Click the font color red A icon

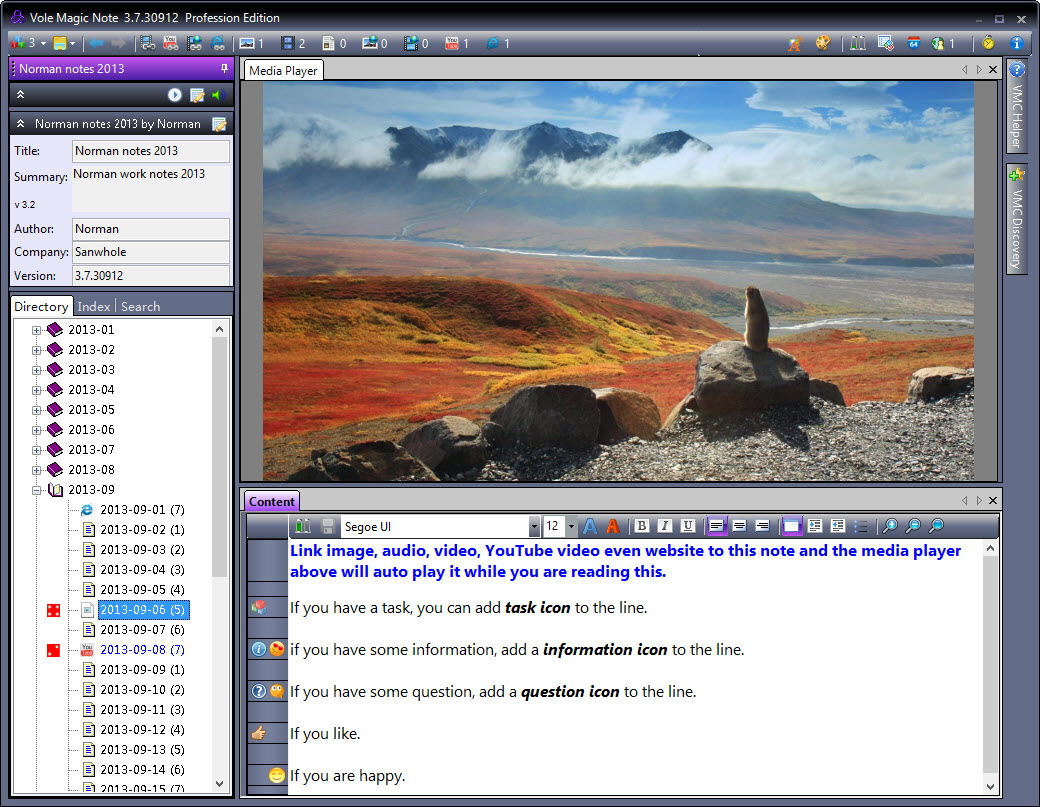pyautogui.click(x=613, y=526)
